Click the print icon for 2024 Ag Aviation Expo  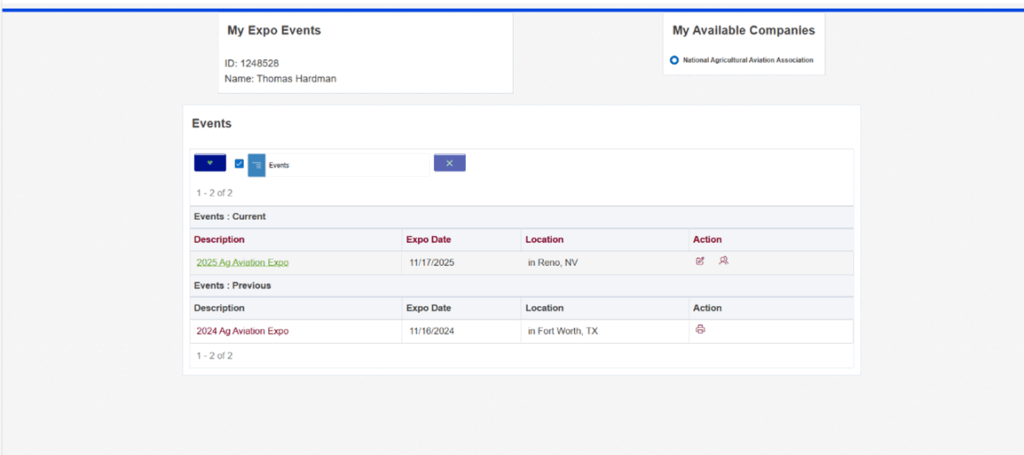tap(700, 329)
